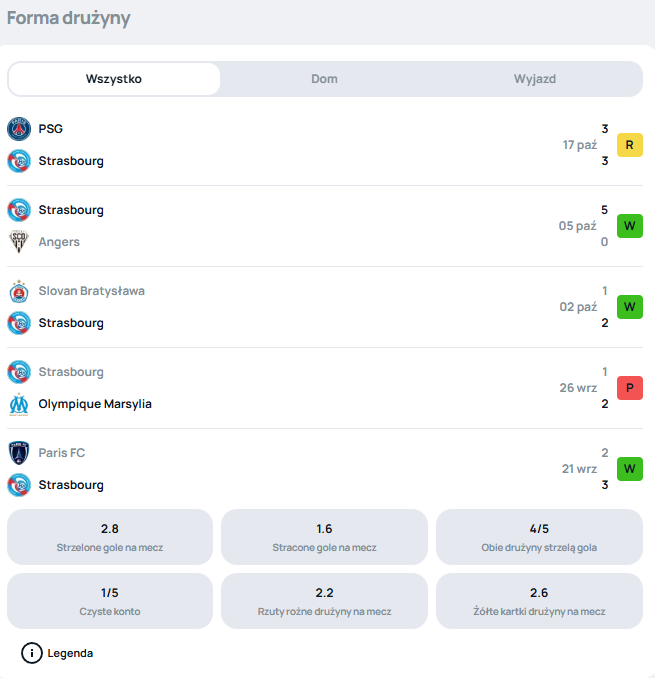The height and width of the screenshot is (678, 655).
Task: Click the yellow R draw result badge
Action: 629,145
